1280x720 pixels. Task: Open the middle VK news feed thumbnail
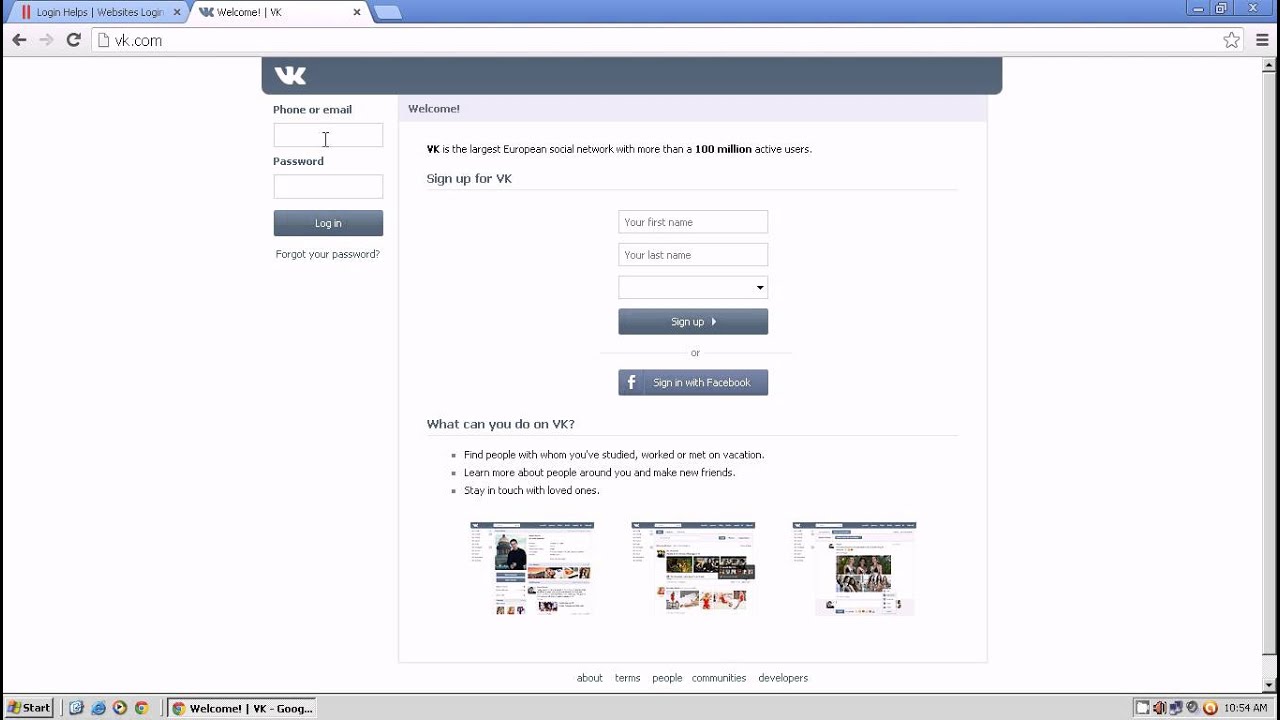(693, 568)
